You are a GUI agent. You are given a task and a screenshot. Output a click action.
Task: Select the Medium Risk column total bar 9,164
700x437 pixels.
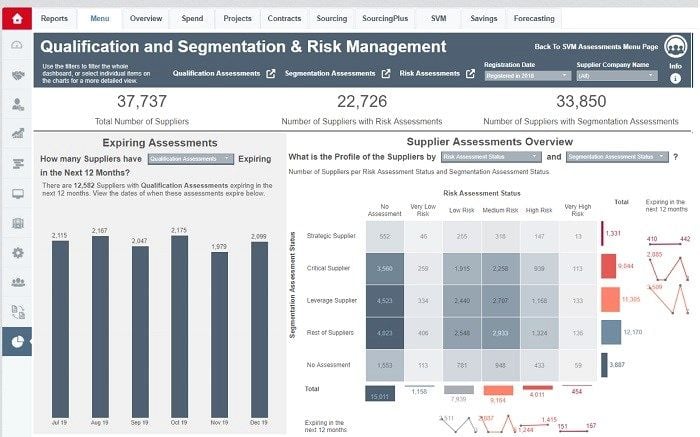pyautogui.click(x=498, y=391)
